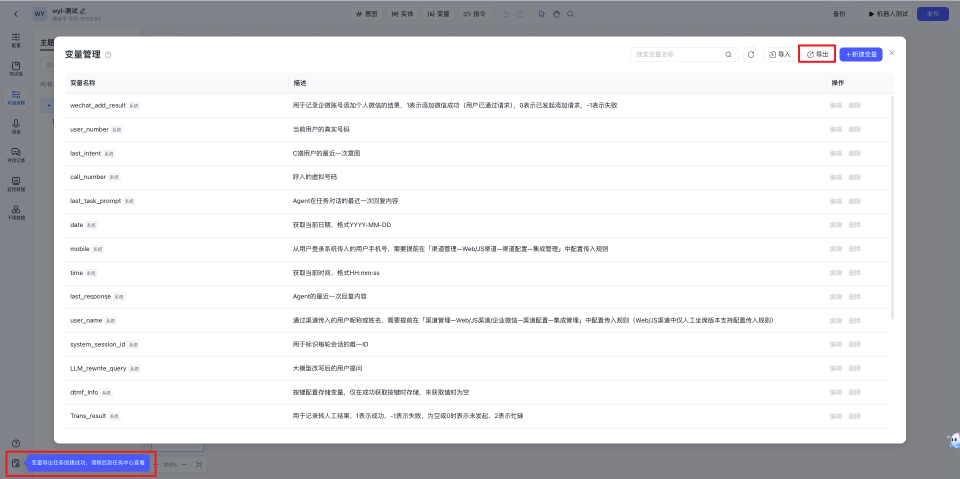Viewport: 960px width, 479px height.
Task: Open the robot assistant icon at bottom-right
Action: point(952,441)
